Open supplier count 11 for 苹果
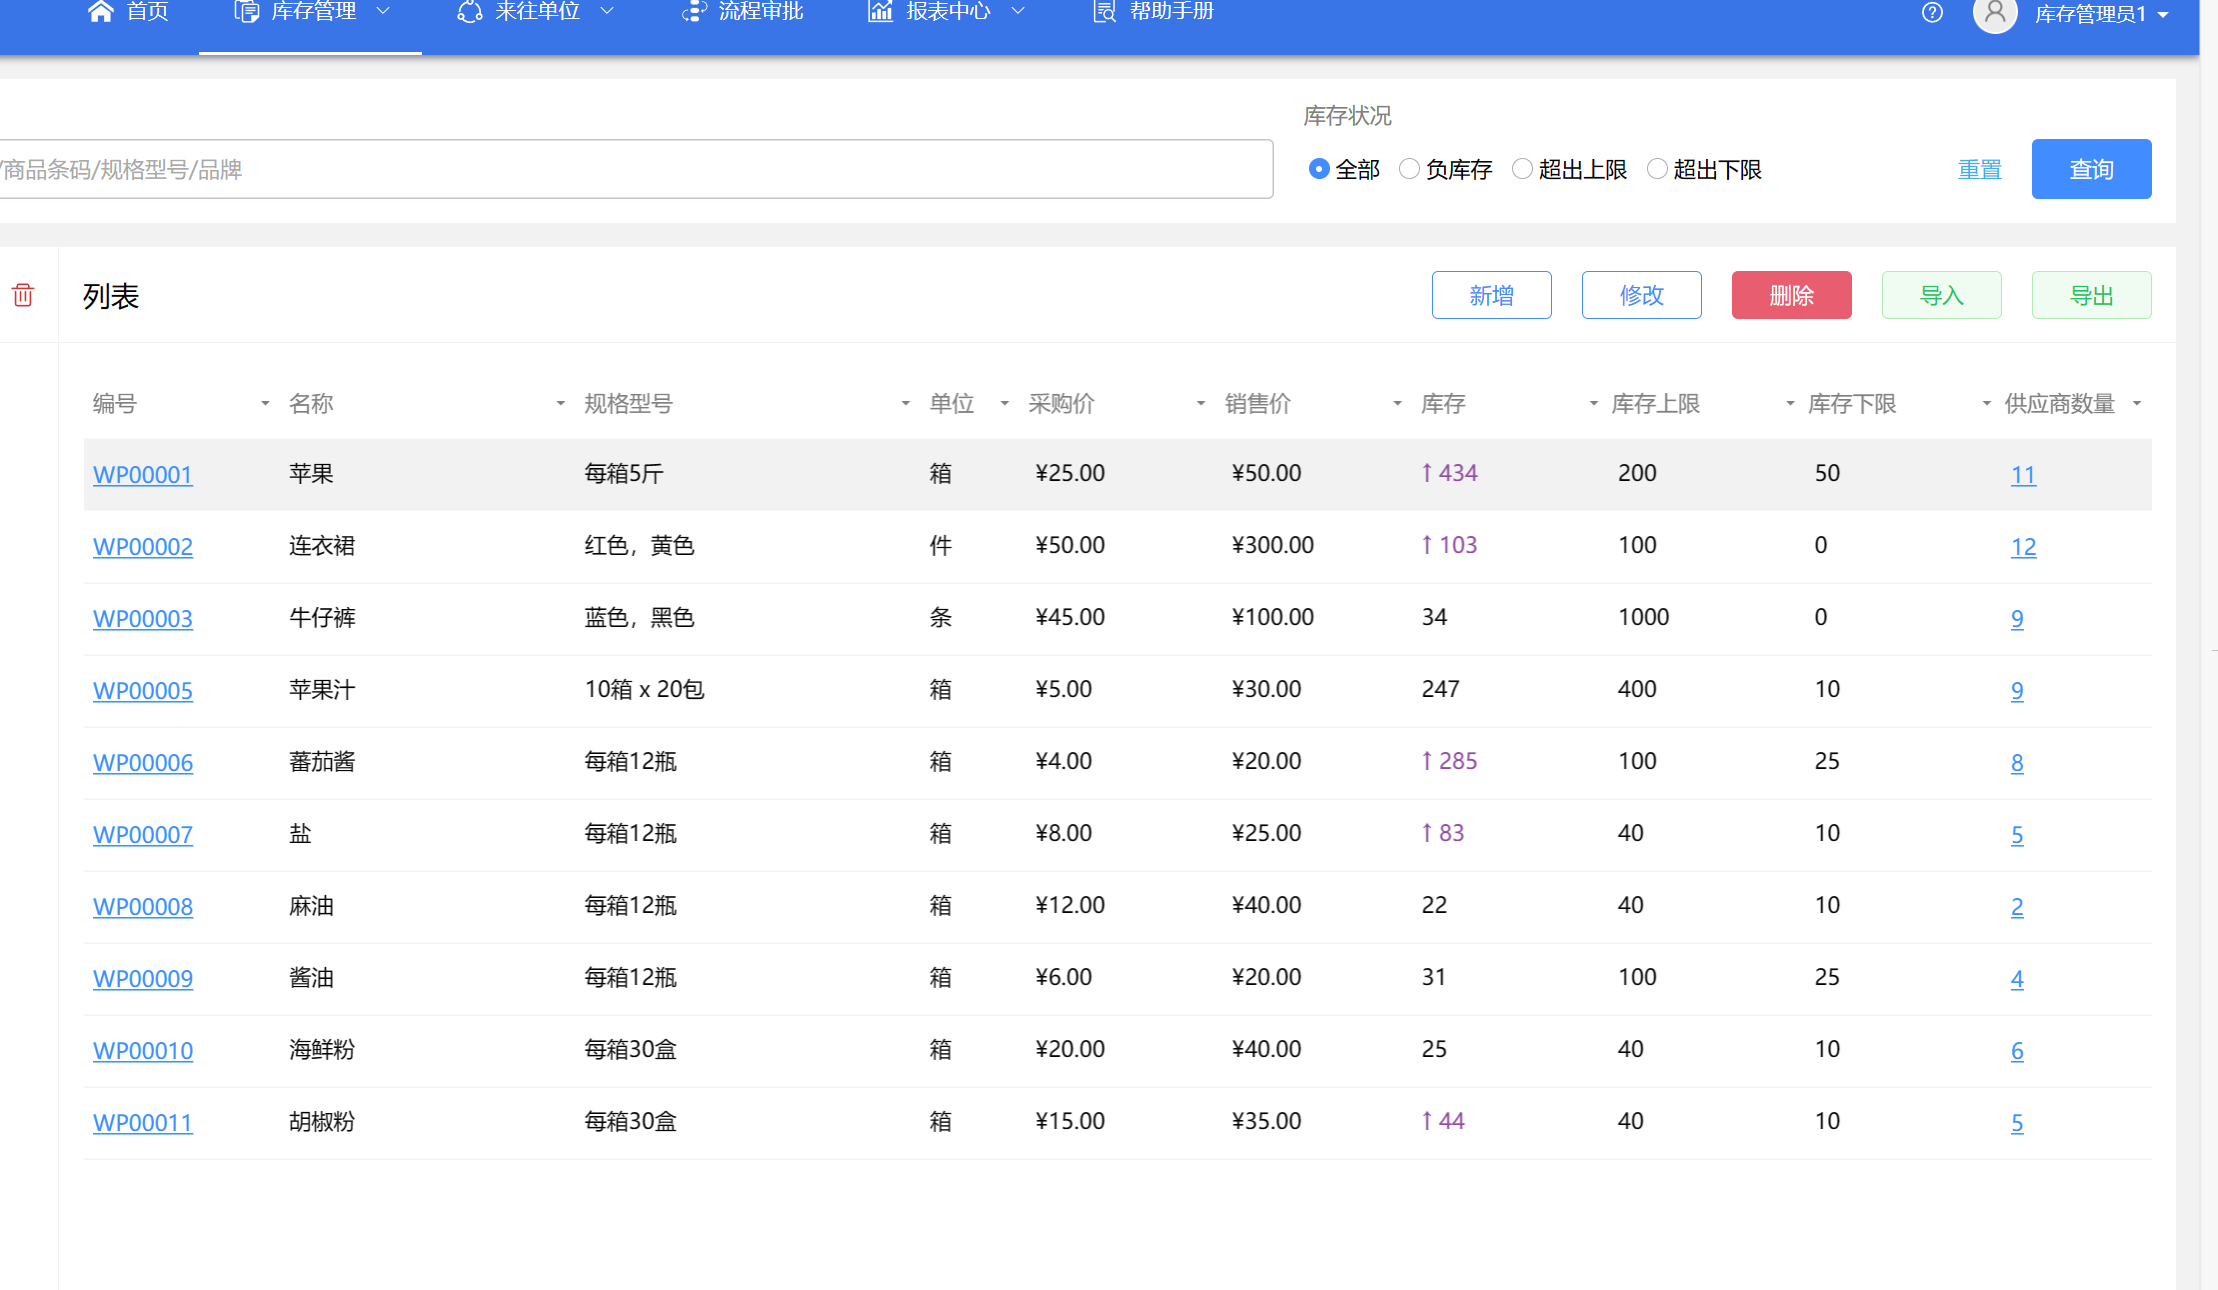 click(x=2023, y=474)
